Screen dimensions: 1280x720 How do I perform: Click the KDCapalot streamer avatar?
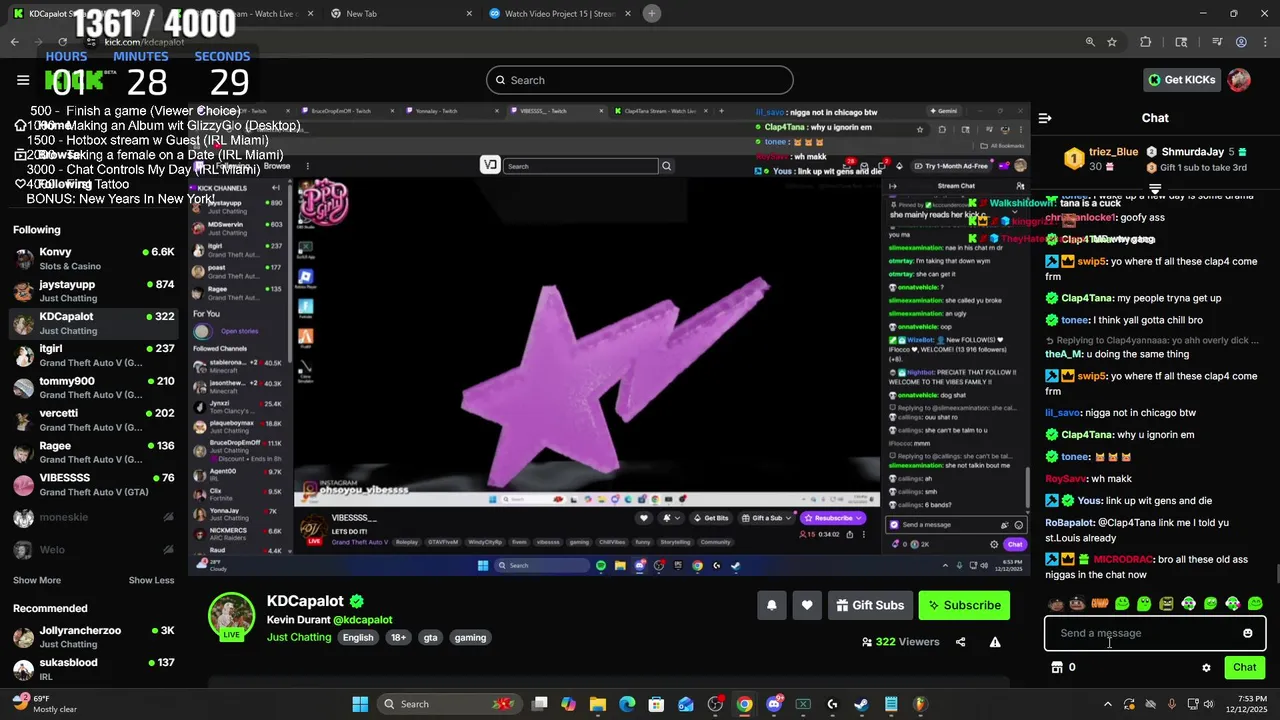(x=231, y=617)
